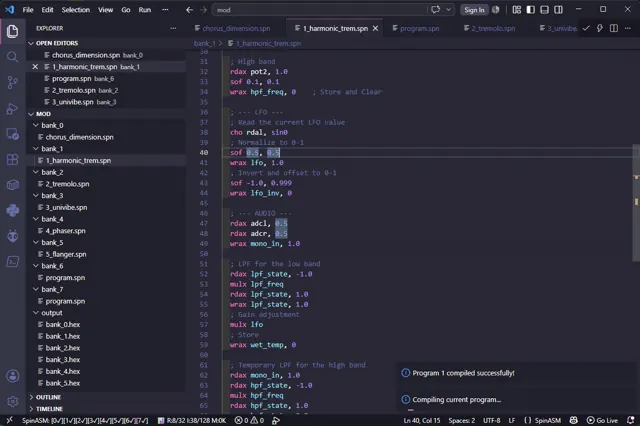Collapse the MOD folder section
The image size is (640, 426).
pyautogui.click(x=31, y=114)
